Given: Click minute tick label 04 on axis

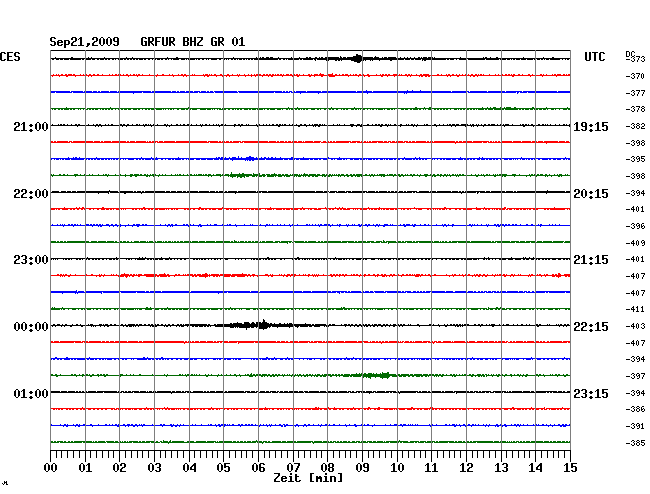Looking at the screenshot, I should tap(189, 468).
